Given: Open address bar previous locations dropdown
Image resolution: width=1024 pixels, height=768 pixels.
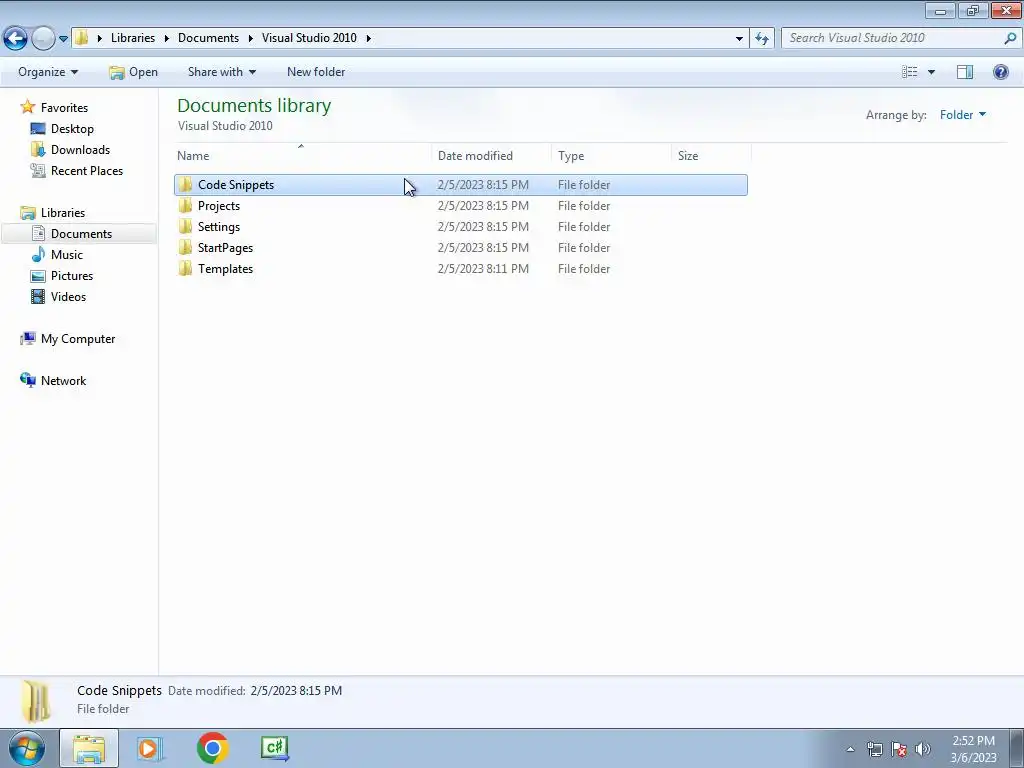Looking at the screenshot, I should click(x=739, y=39).
